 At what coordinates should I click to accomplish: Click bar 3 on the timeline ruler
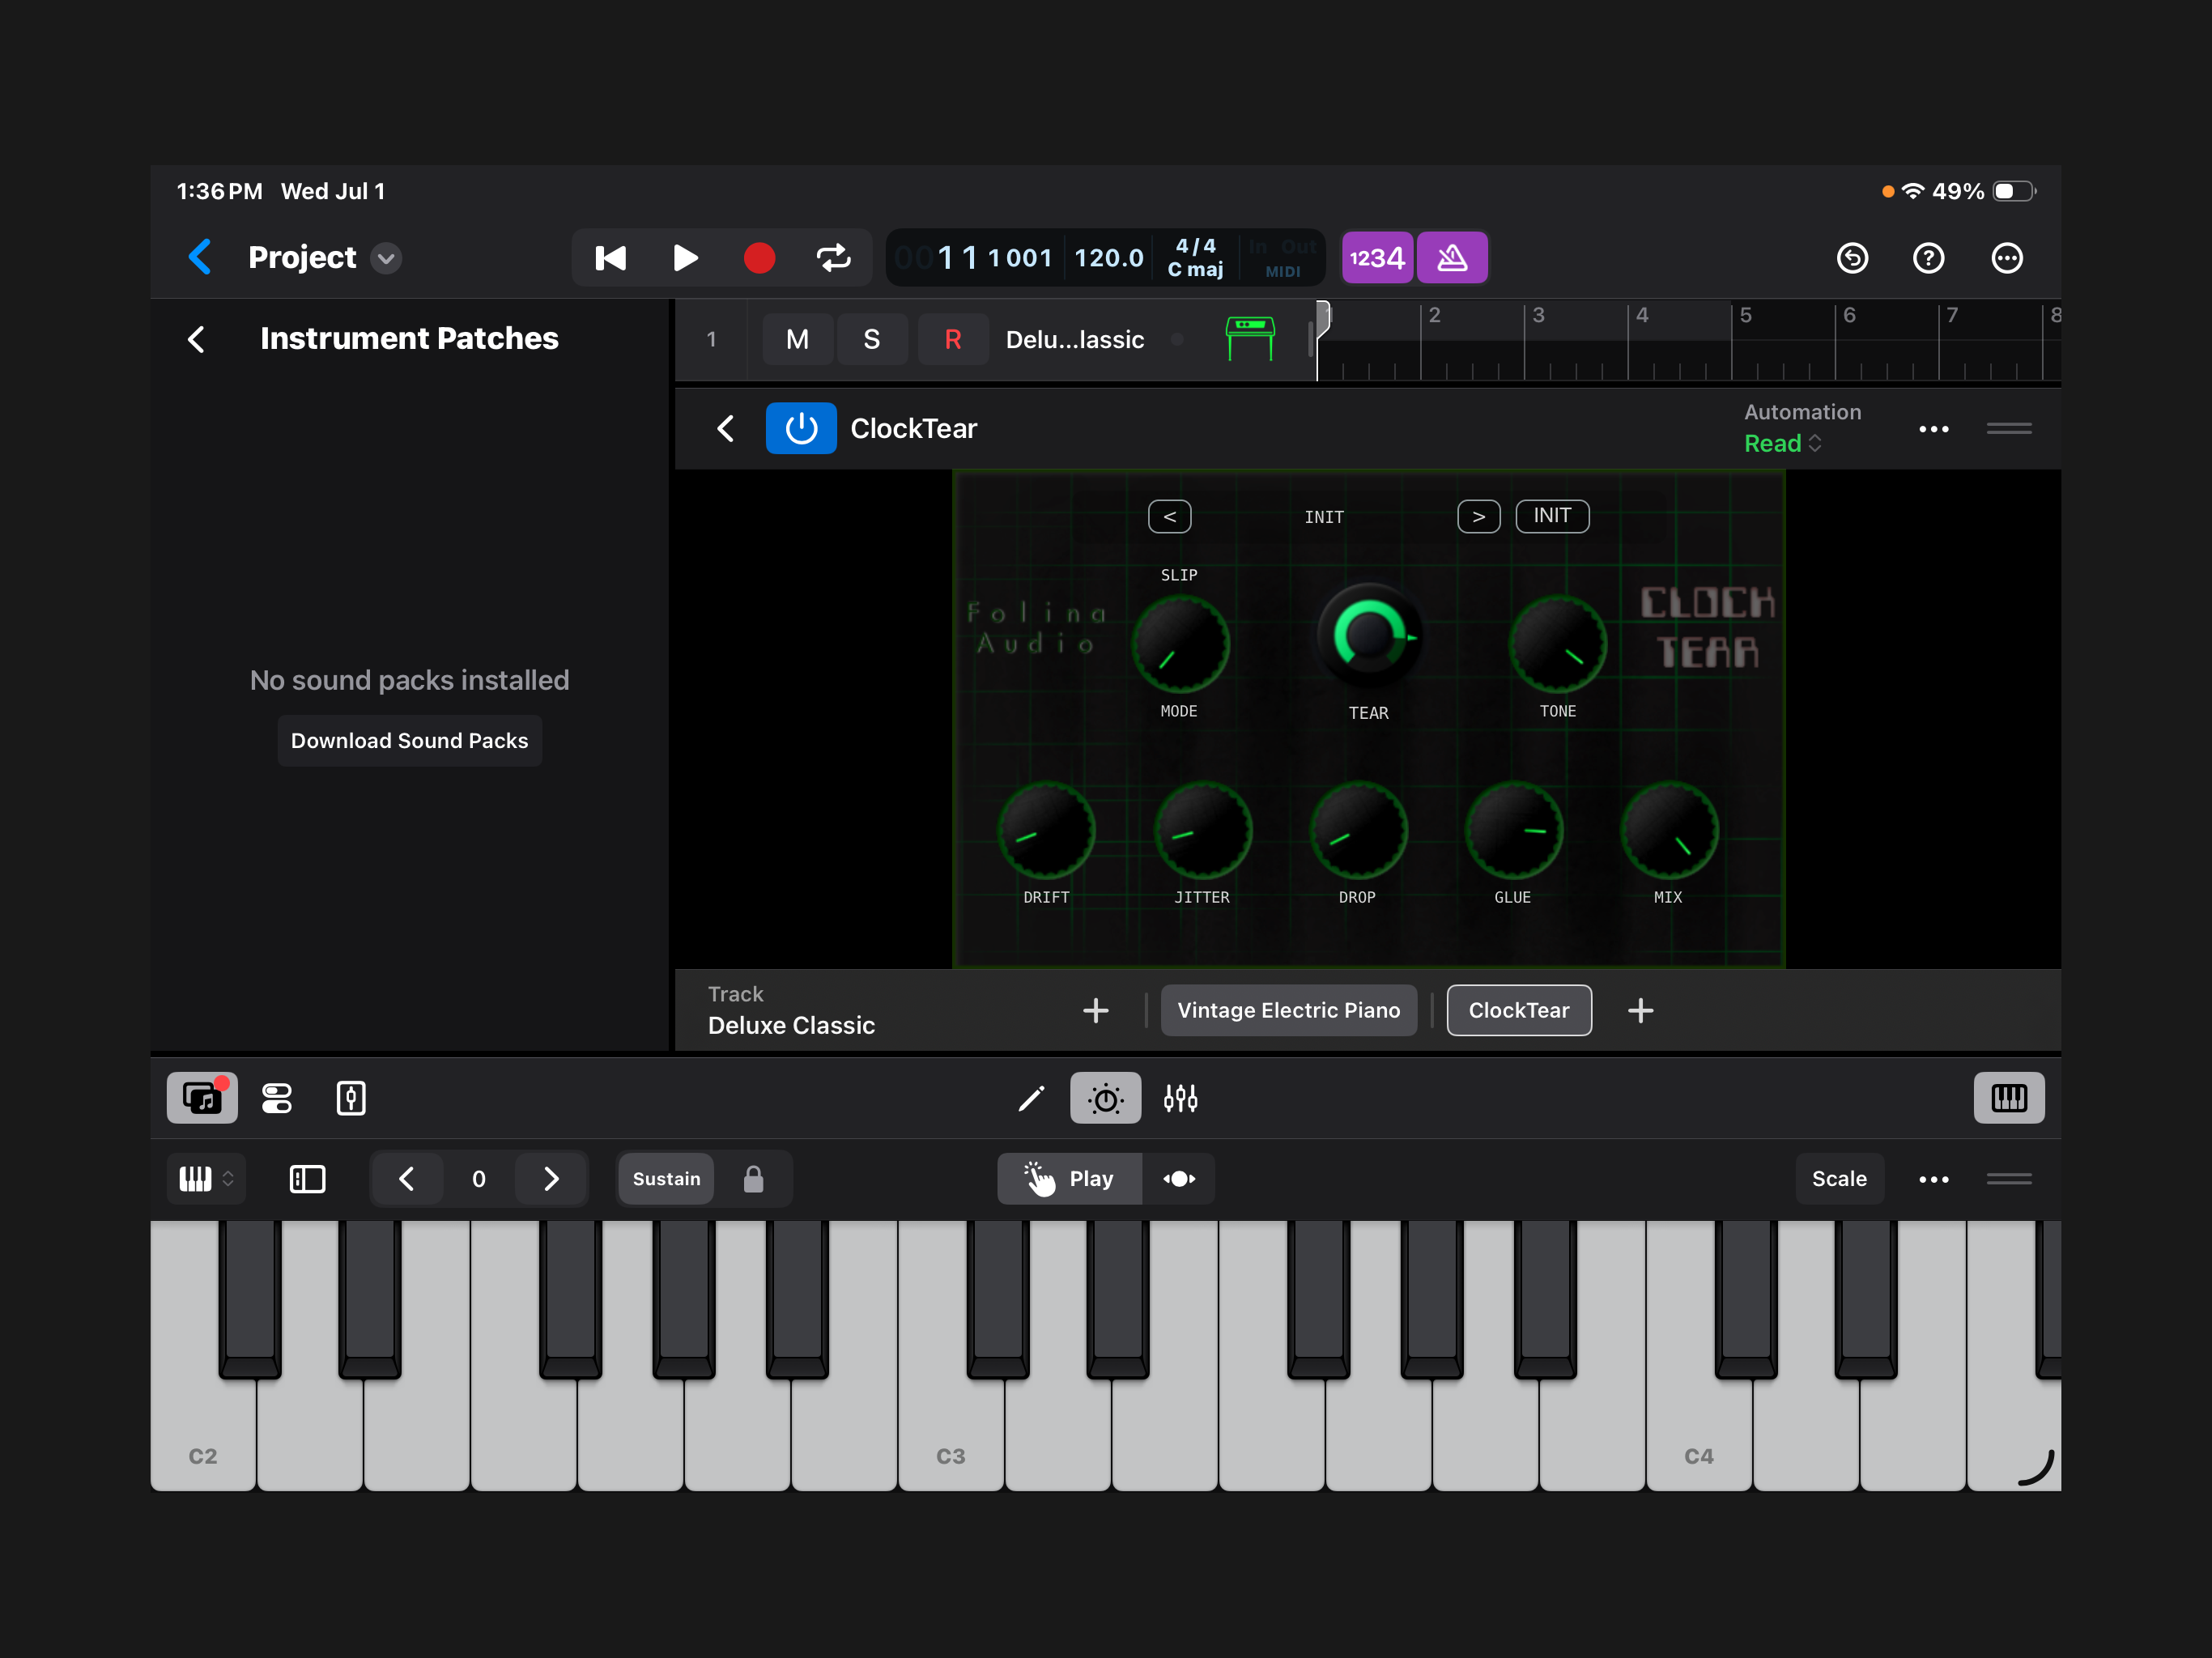tap(1538, 315)
